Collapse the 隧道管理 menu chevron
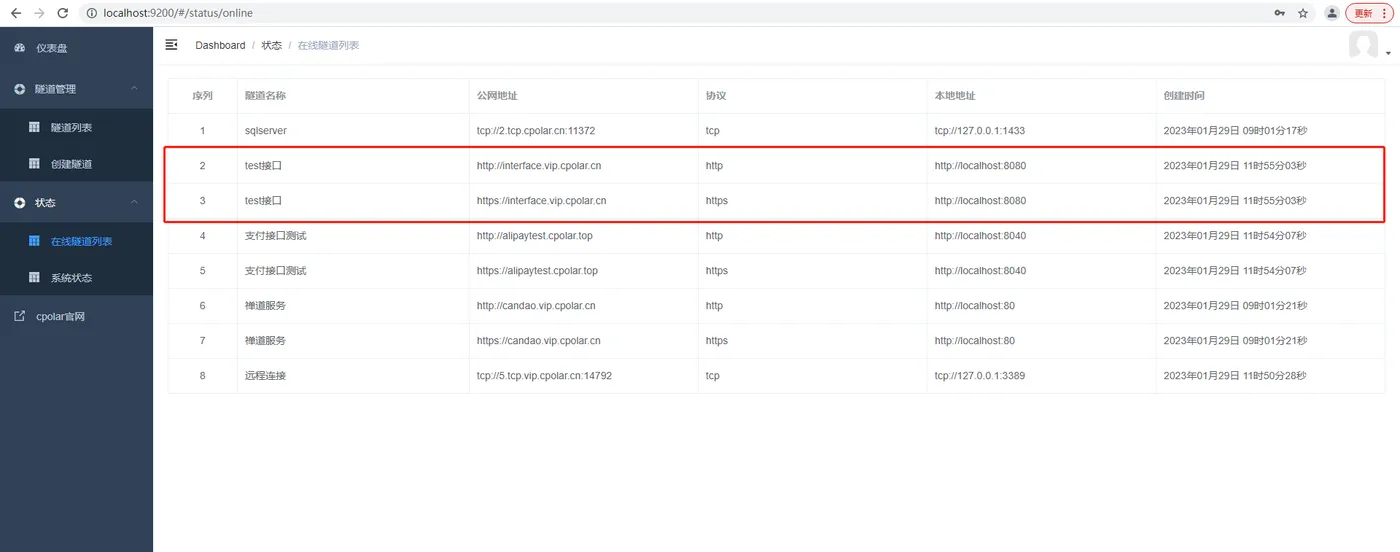 134,89
